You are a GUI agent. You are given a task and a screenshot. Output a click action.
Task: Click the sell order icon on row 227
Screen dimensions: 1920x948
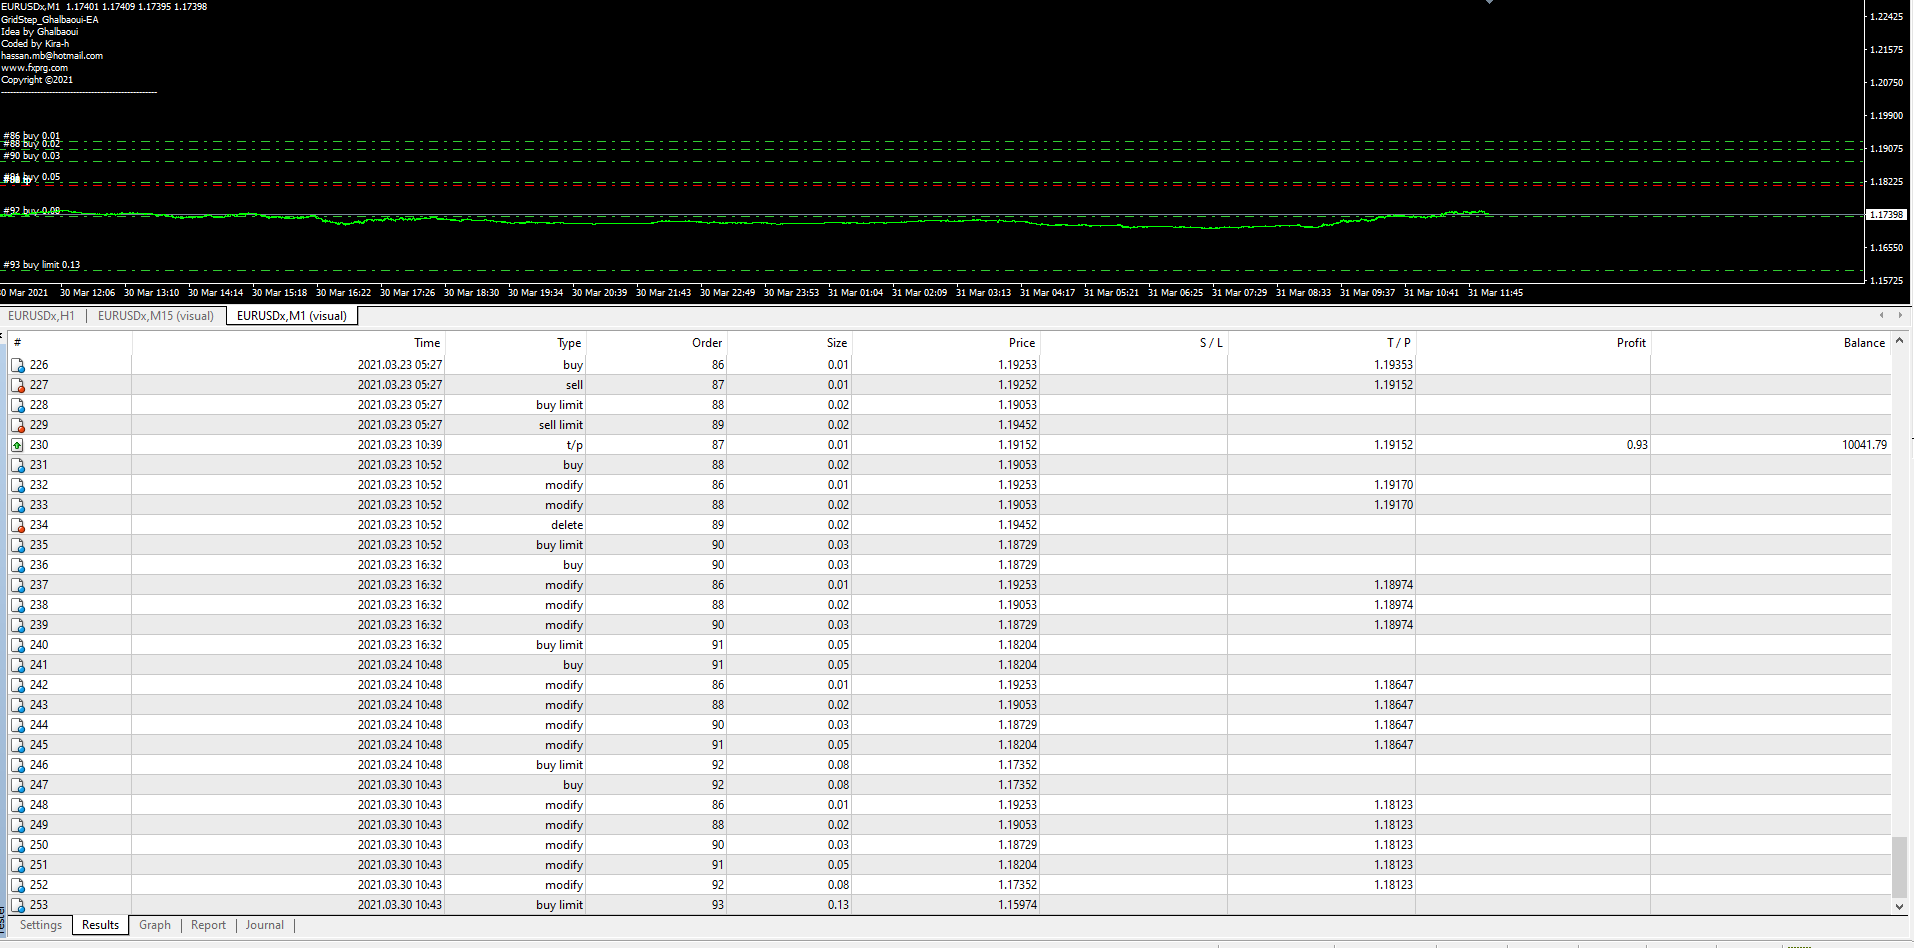pos(17,385)
